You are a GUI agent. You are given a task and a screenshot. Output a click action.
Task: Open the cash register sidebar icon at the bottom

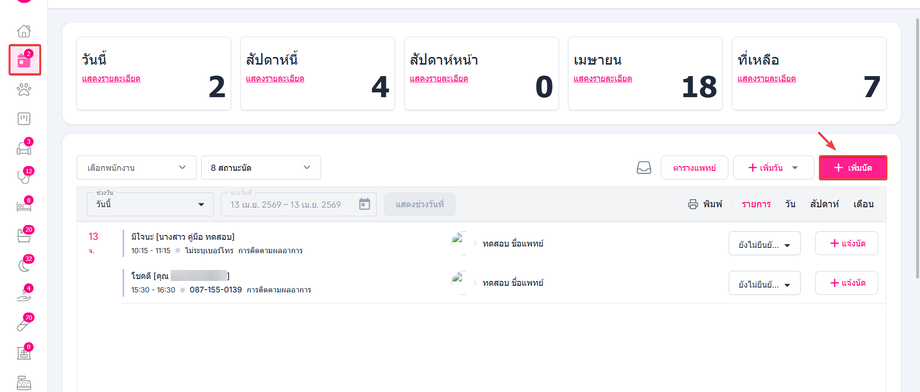[24, 382]
